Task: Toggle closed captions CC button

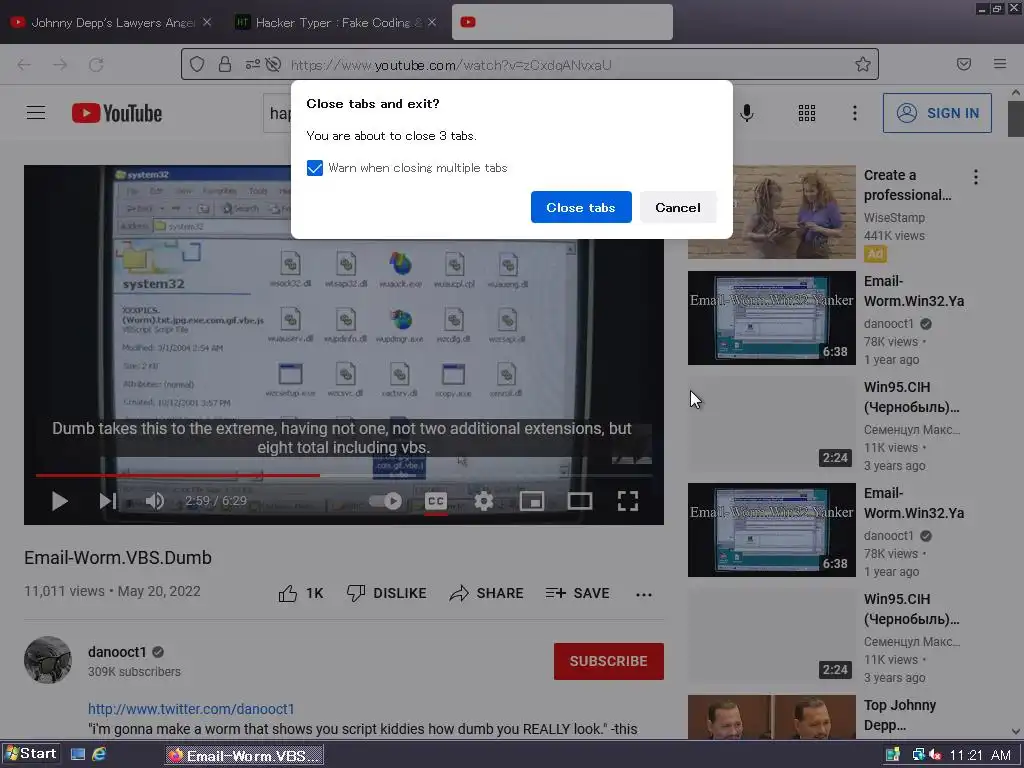Action: (436, 501)
